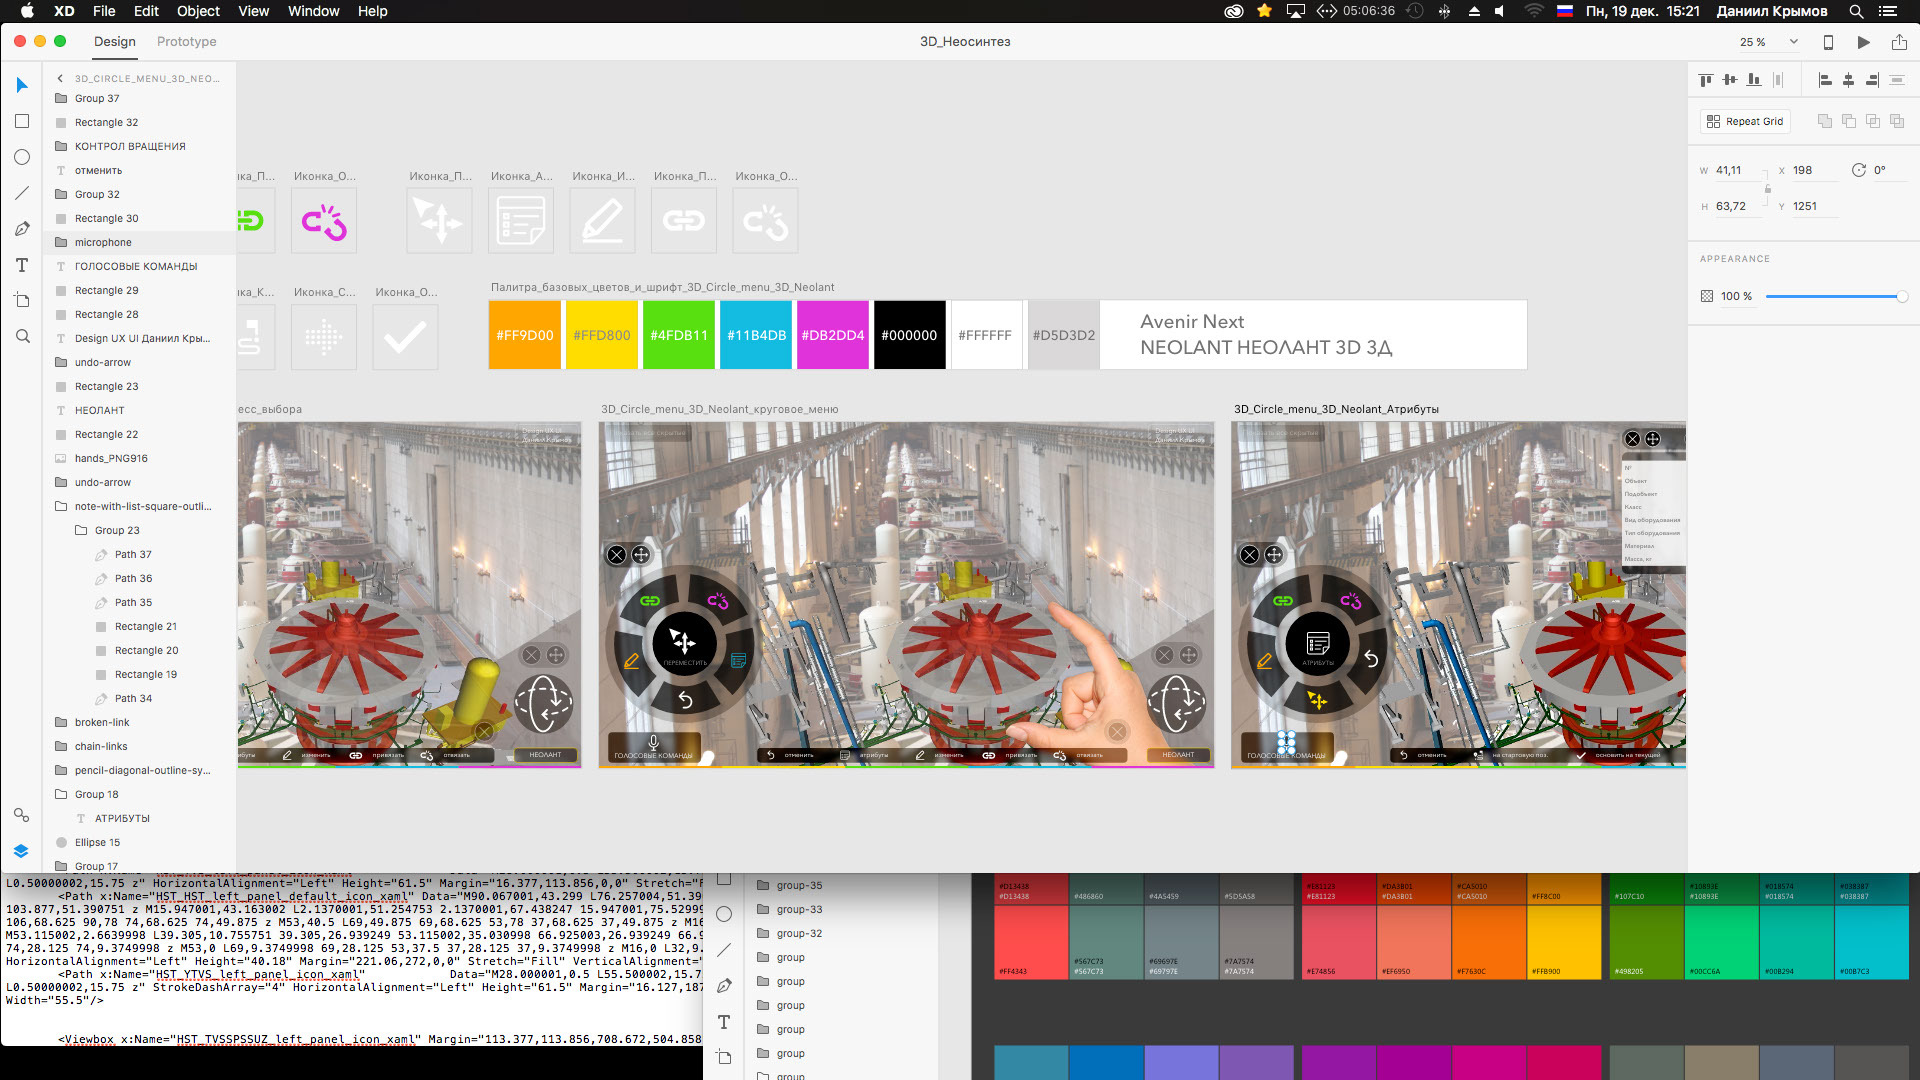The image size is (1920, 1080).
Task: Select the Zoom magnifier tool
Action: (22, 336)
